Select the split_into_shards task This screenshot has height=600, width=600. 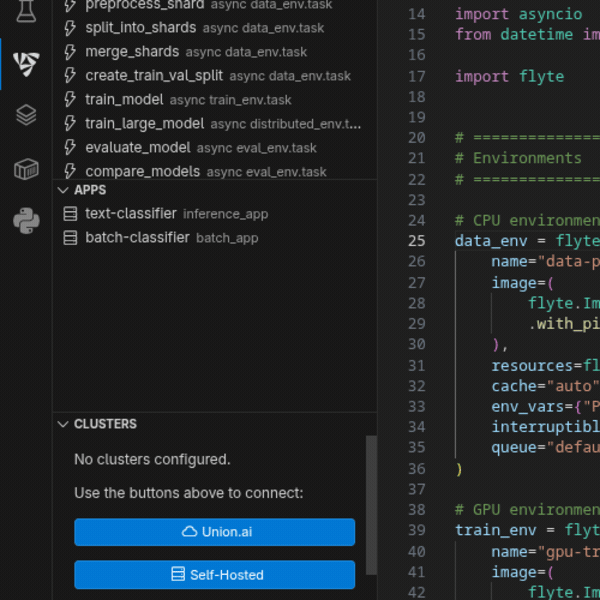click(215, 28)
